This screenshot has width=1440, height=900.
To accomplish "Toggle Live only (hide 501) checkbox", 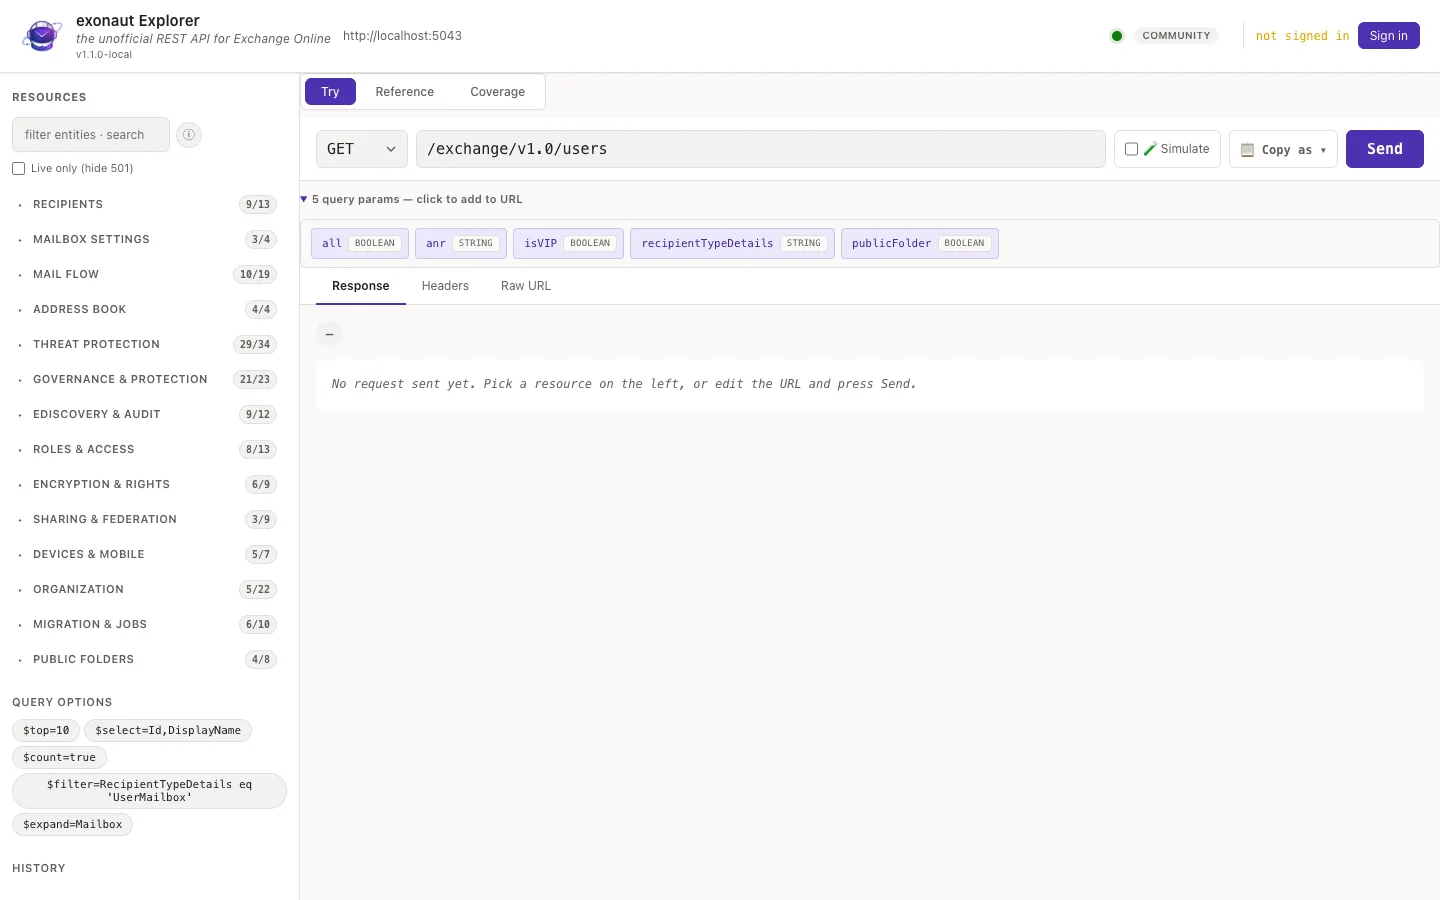I will (x=18, y=168).
